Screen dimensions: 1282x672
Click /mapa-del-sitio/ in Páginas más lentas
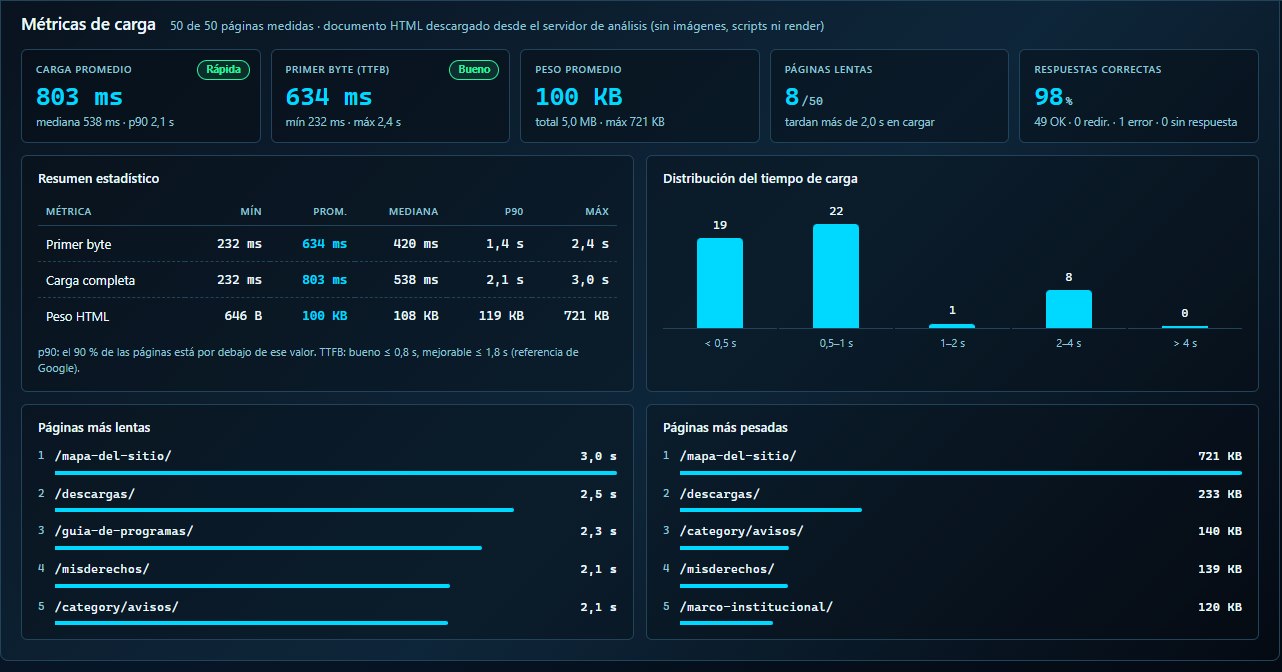click(113, 456)
